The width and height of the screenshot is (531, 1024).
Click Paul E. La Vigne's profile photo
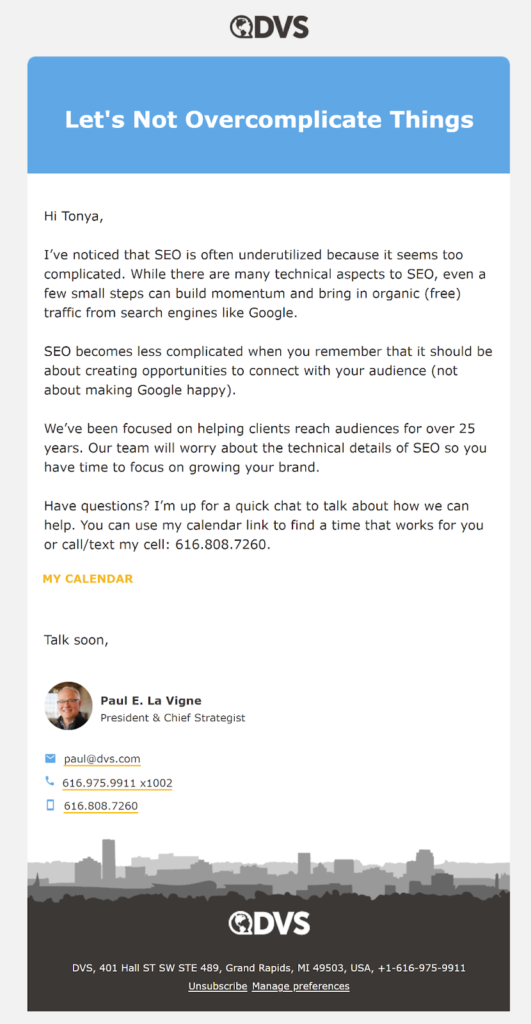click(x=69, y=706)
